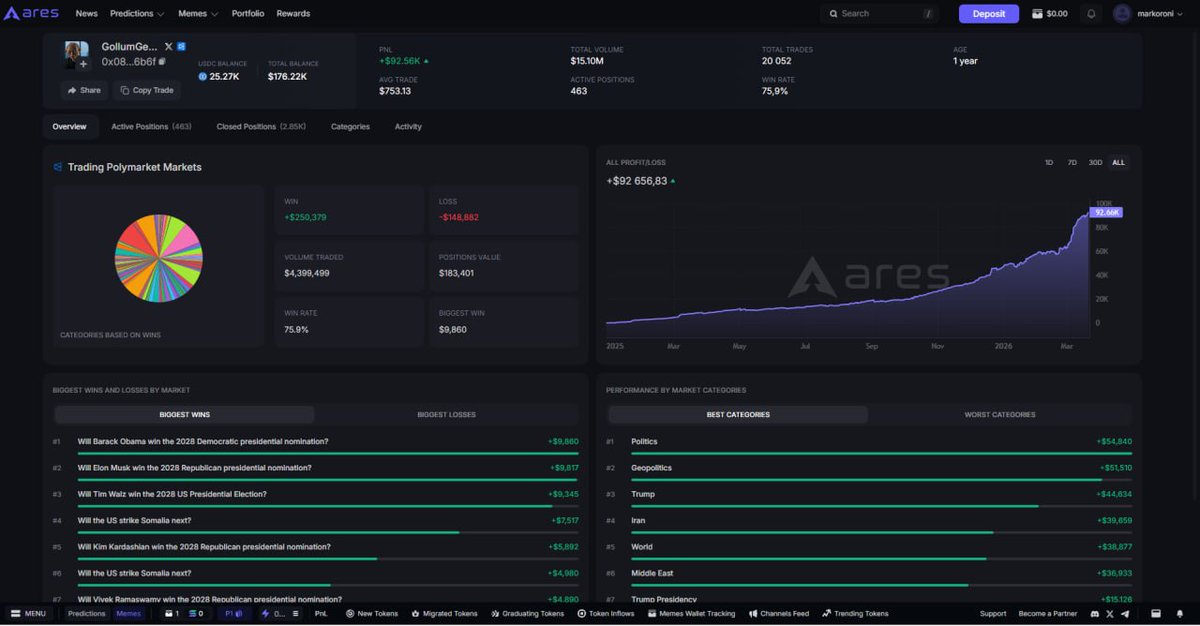Show the BIGGEST LOSSES list
Image resolution: width=1200 pixels, height=626 pixels.
coord(446,414)
